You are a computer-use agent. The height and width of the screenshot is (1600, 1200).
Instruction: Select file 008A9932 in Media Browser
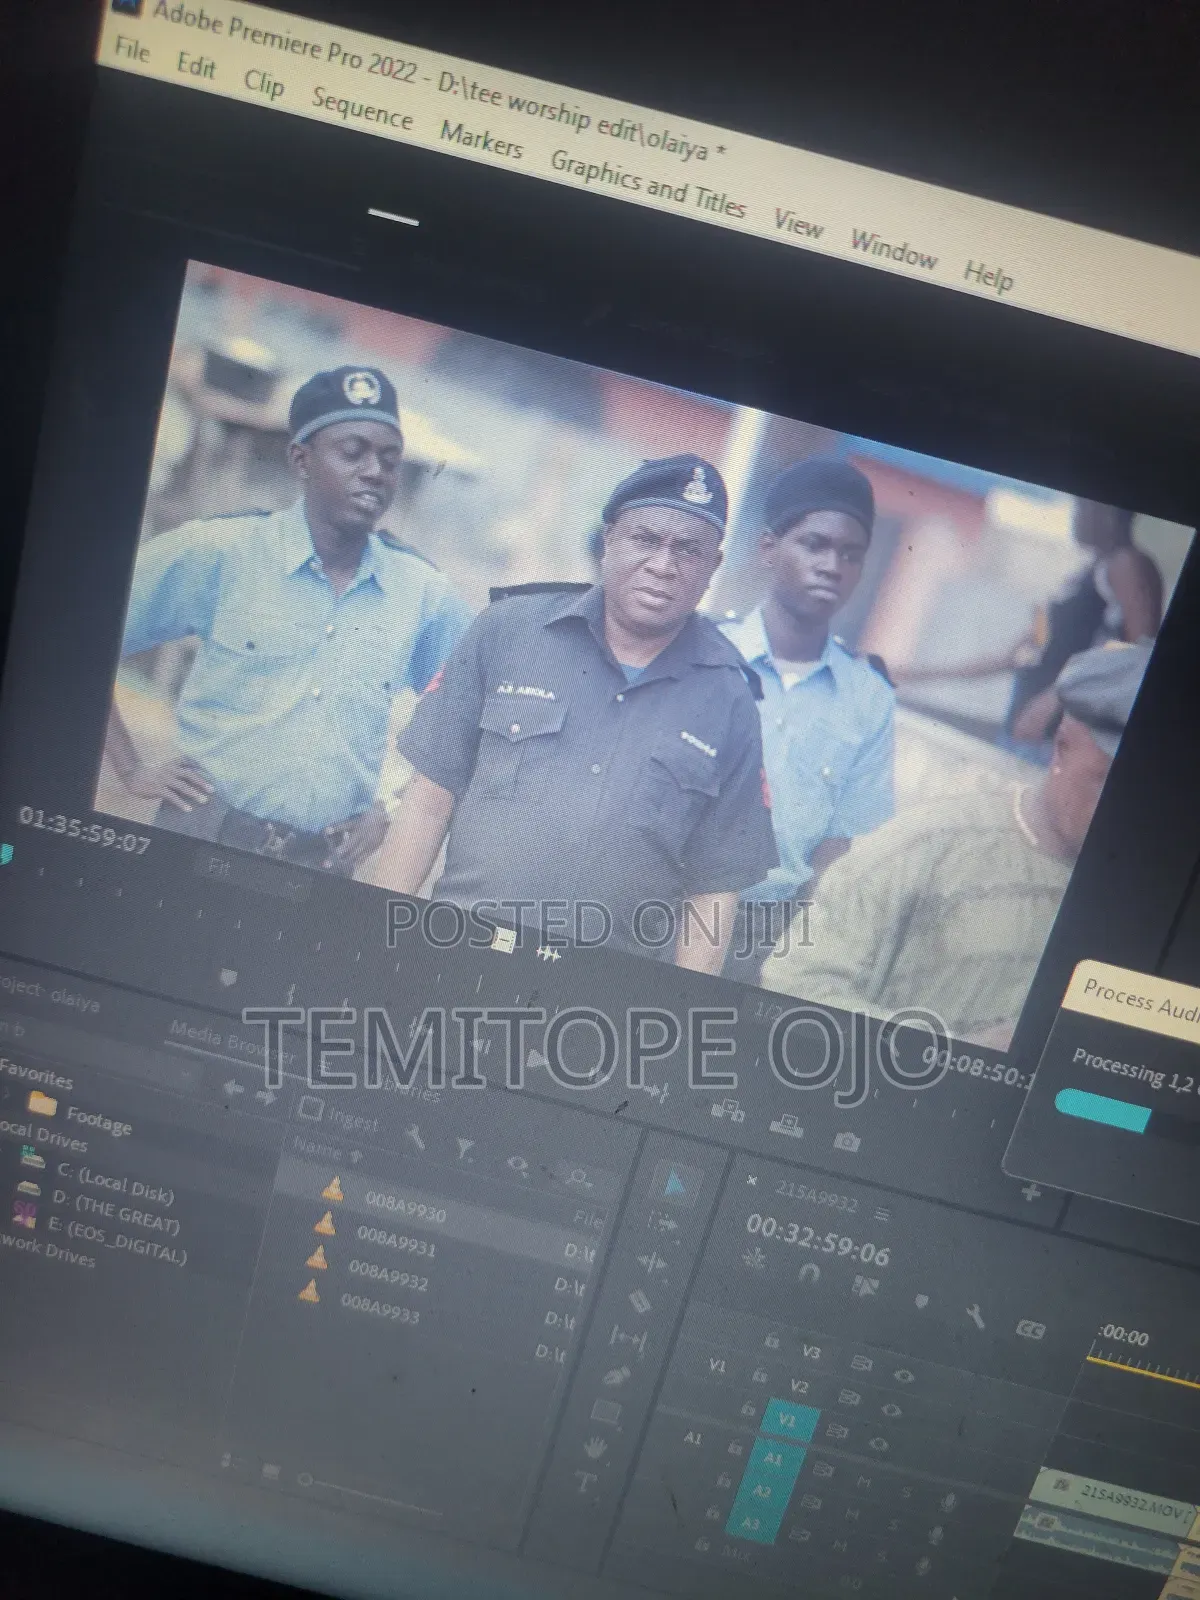tap(388, 1274)
